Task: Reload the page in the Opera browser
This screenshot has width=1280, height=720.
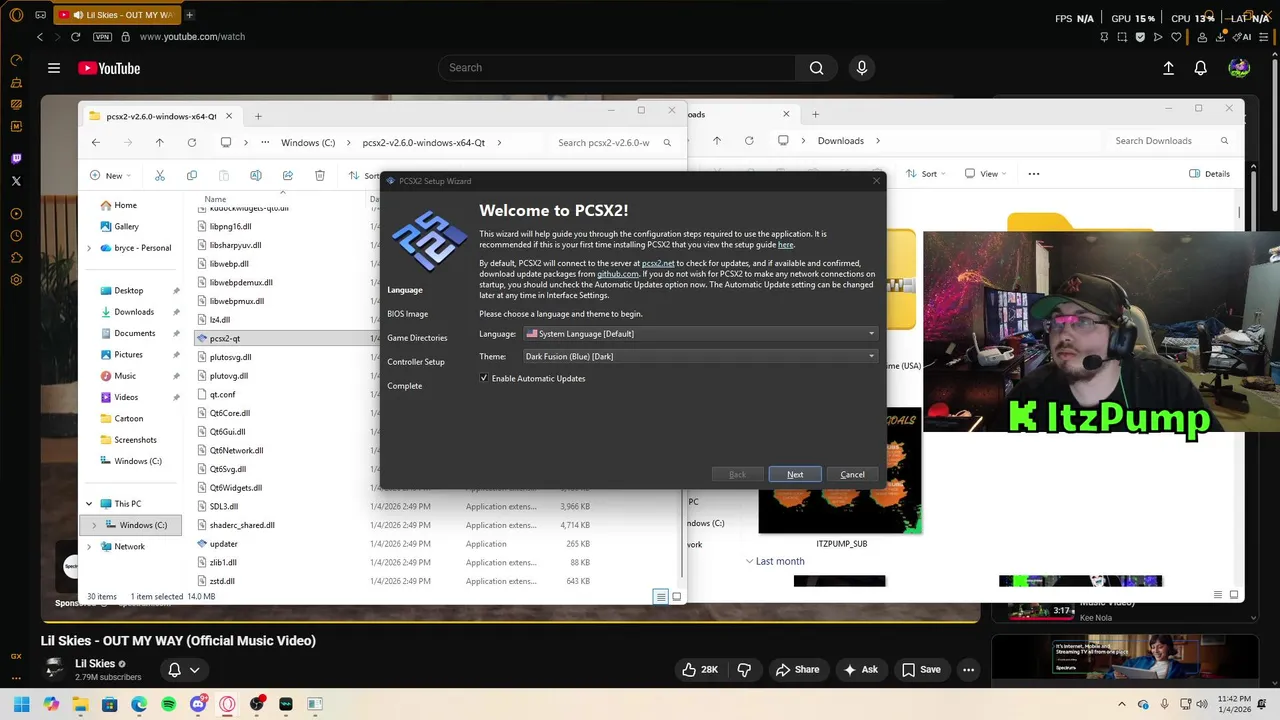Action: pyautogui.click(x=75, y=37)
